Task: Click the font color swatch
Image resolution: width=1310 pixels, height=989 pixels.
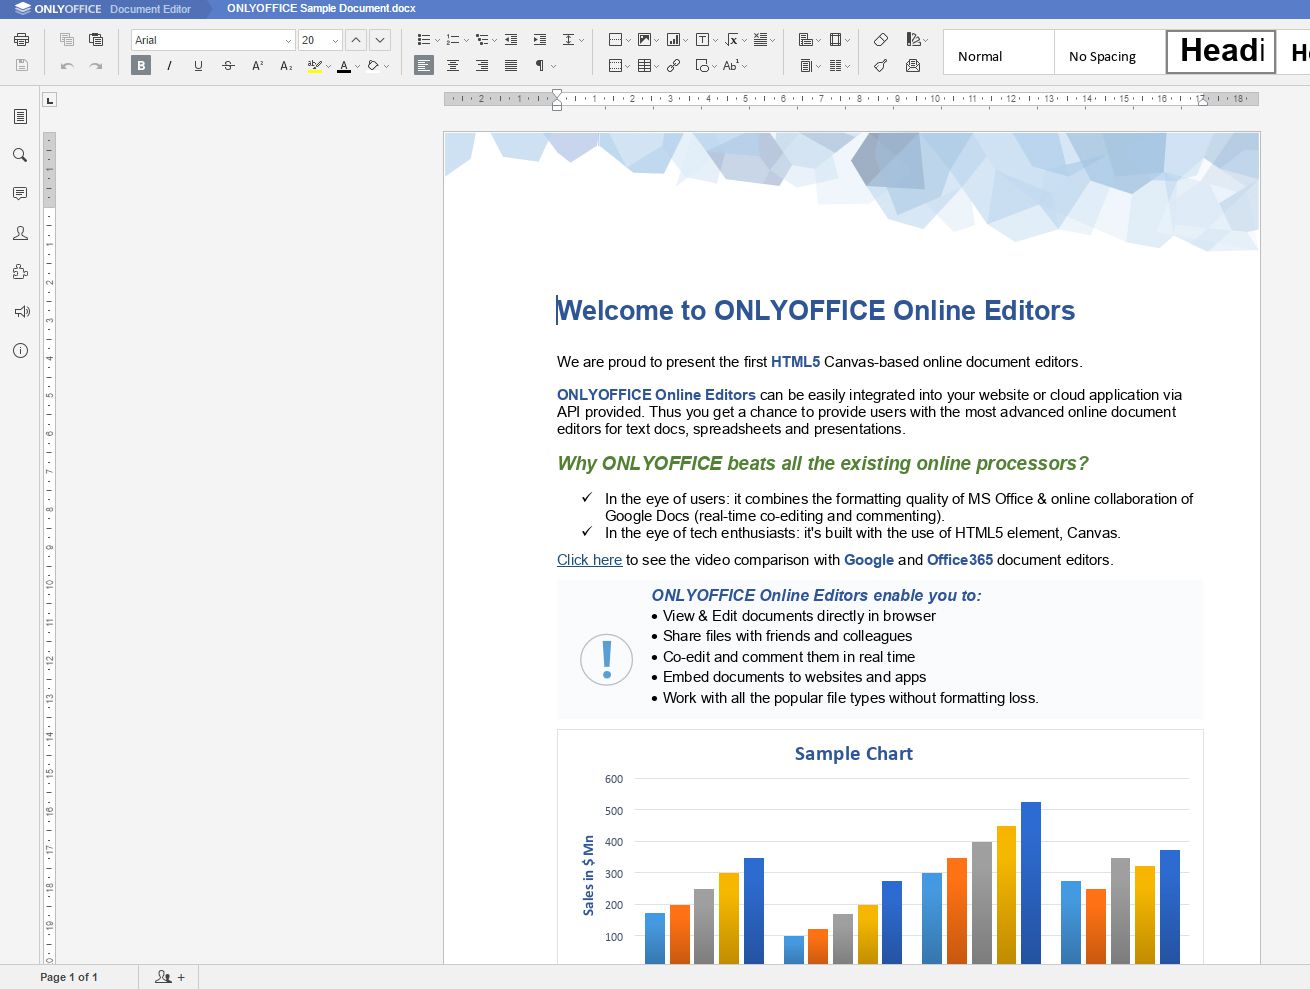Action: point(344,66)
